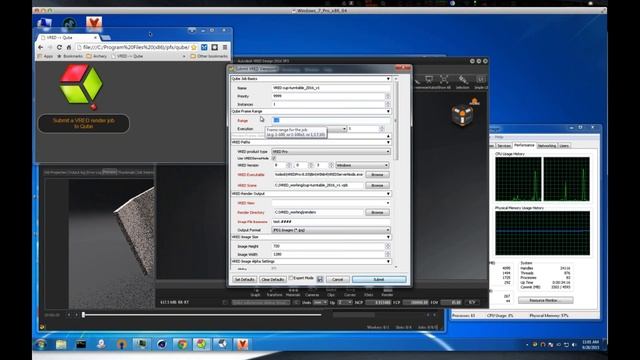Open Qube cube icon on the taskbar

click(x=202, y=344)
